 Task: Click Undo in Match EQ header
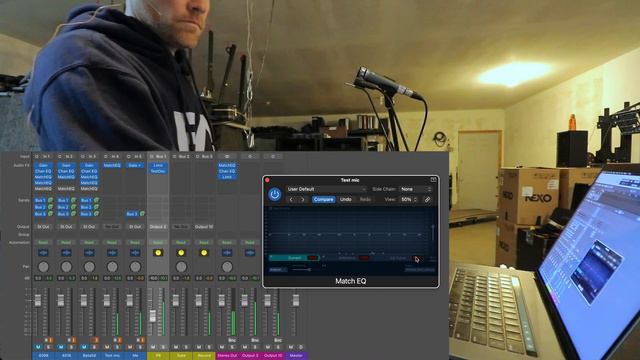click(x=346, y=200)
